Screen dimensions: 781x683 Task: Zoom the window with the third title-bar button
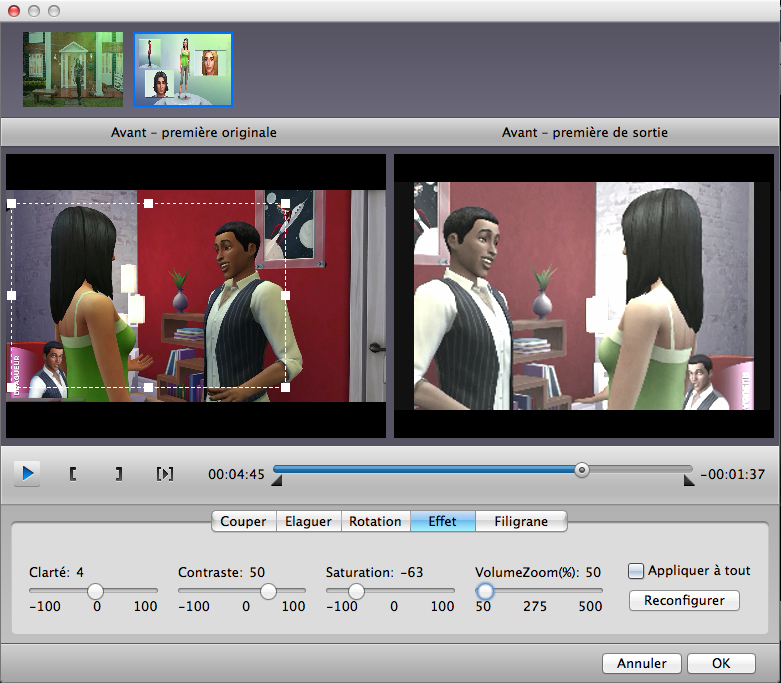pyautogui.click(x=54, y=10)
